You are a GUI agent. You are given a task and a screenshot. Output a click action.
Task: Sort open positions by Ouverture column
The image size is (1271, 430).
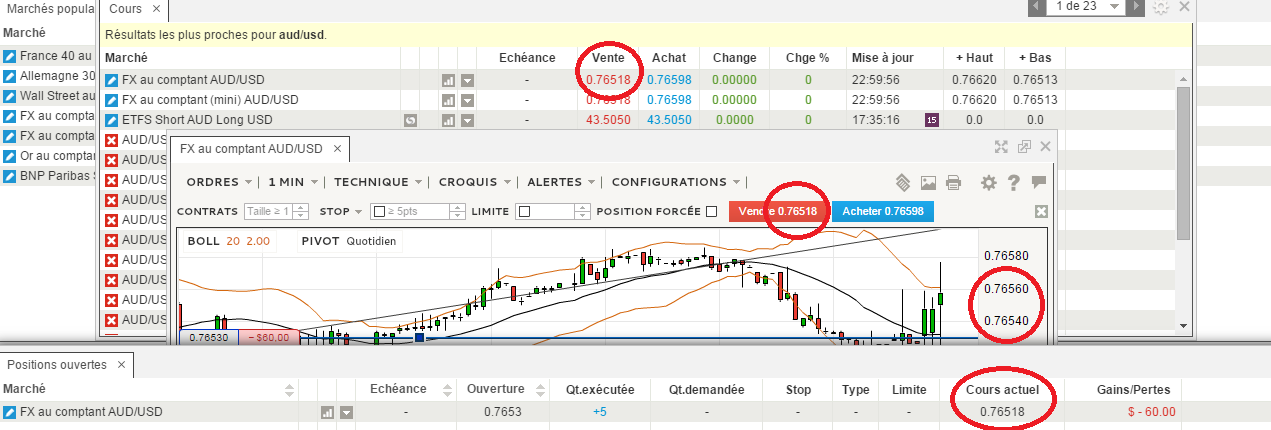[x=495, y=389]
